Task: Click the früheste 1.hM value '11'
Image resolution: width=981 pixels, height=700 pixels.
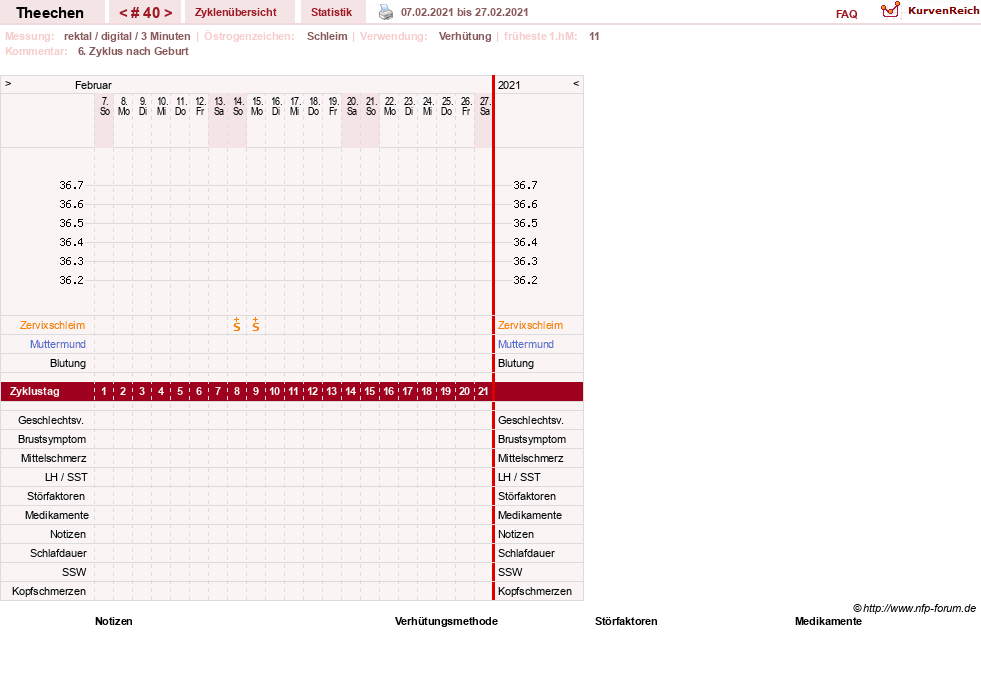Action: tap(594, 36)
